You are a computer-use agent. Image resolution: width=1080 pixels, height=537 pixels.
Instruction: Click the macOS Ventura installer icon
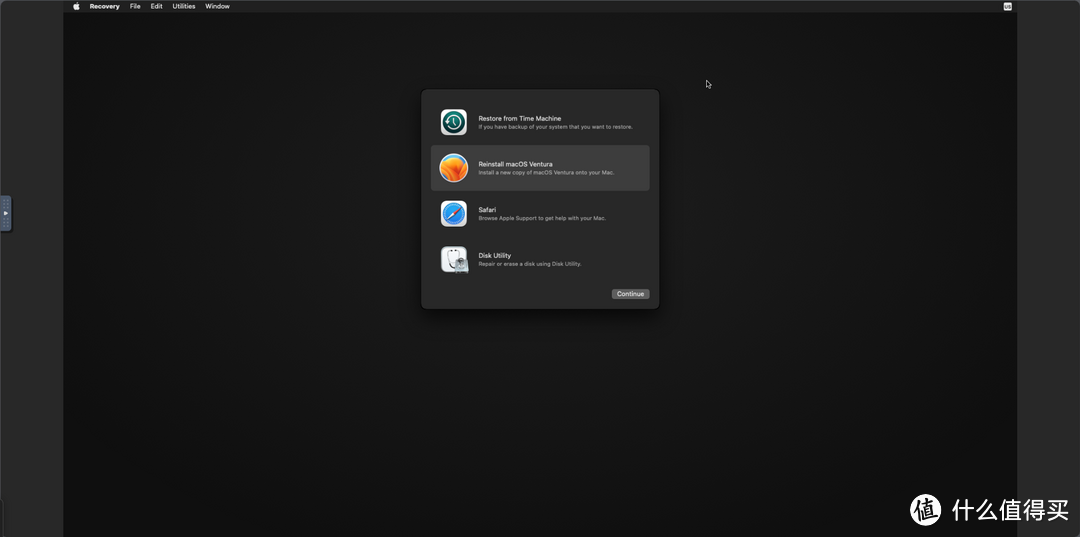pos(454,168)
